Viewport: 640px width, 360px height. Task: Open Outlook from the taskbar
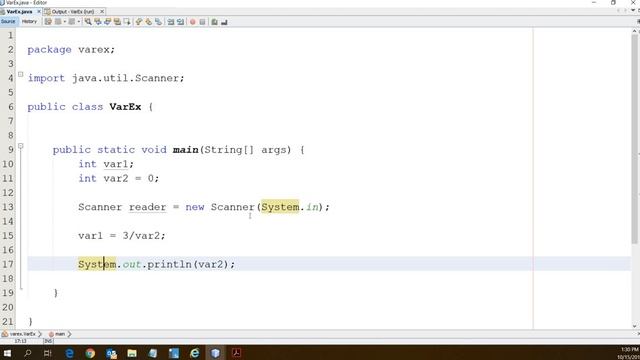(x=111, y=353)
